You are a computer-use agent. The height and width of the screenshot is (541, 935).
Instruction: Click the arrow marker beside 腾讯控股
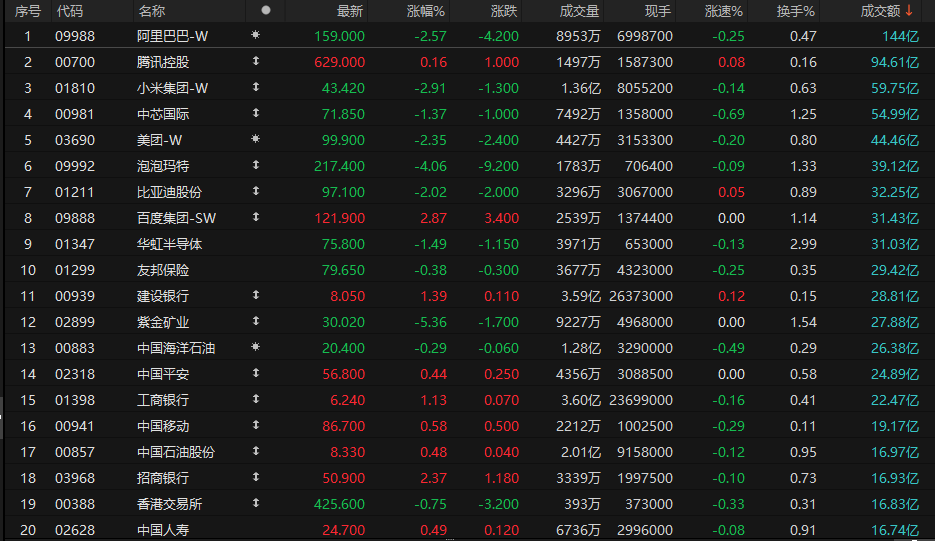coord(256,61)
